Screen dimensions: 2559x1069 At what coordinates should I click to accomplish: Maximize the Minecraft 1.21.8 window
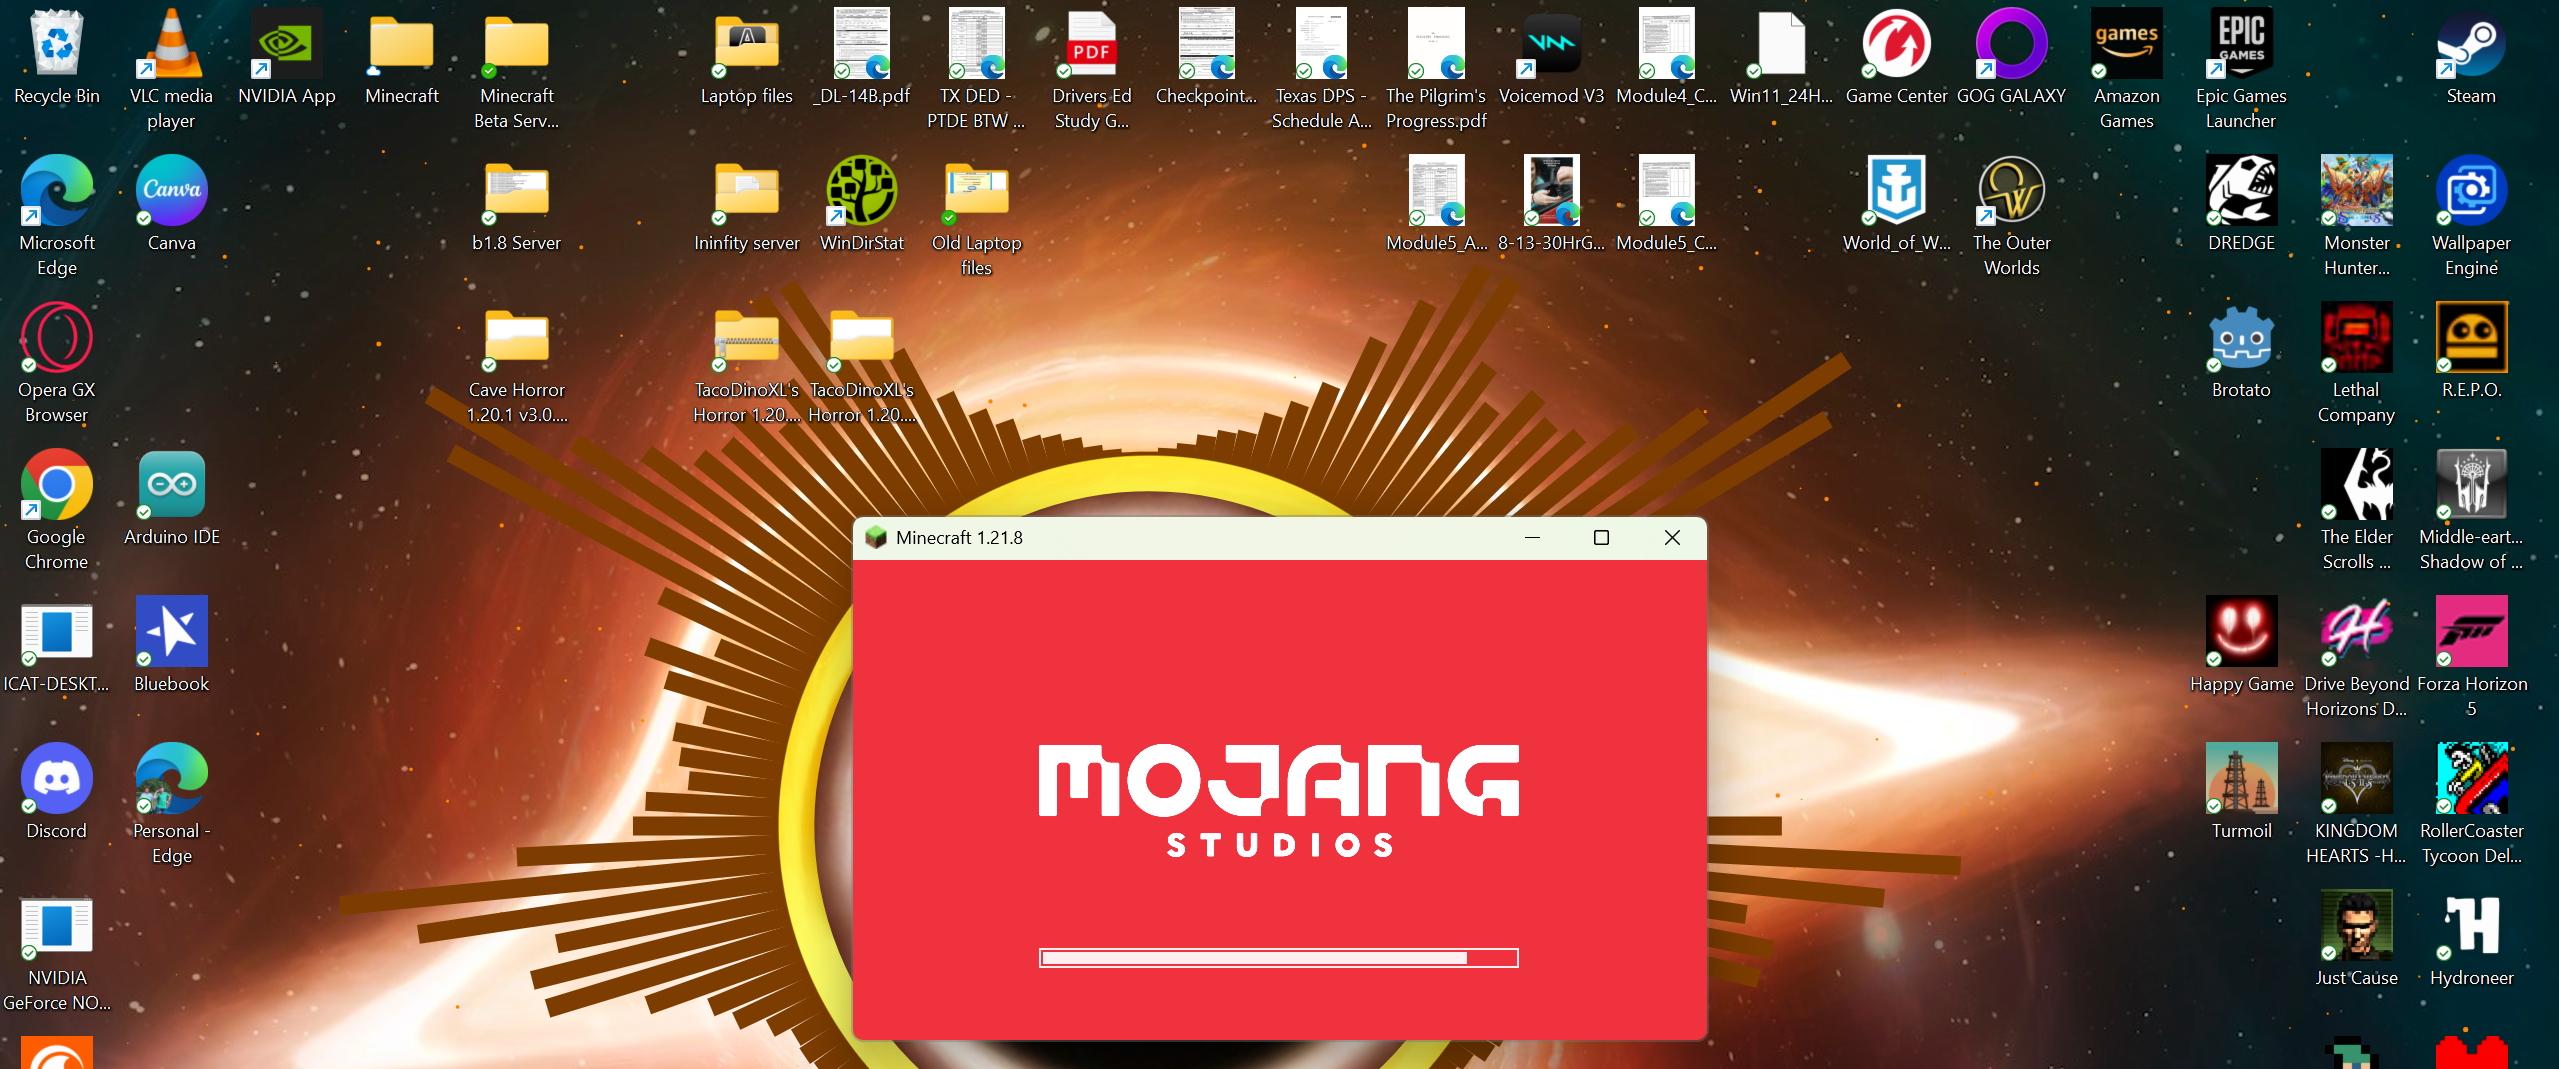(x=1601, y=538)
